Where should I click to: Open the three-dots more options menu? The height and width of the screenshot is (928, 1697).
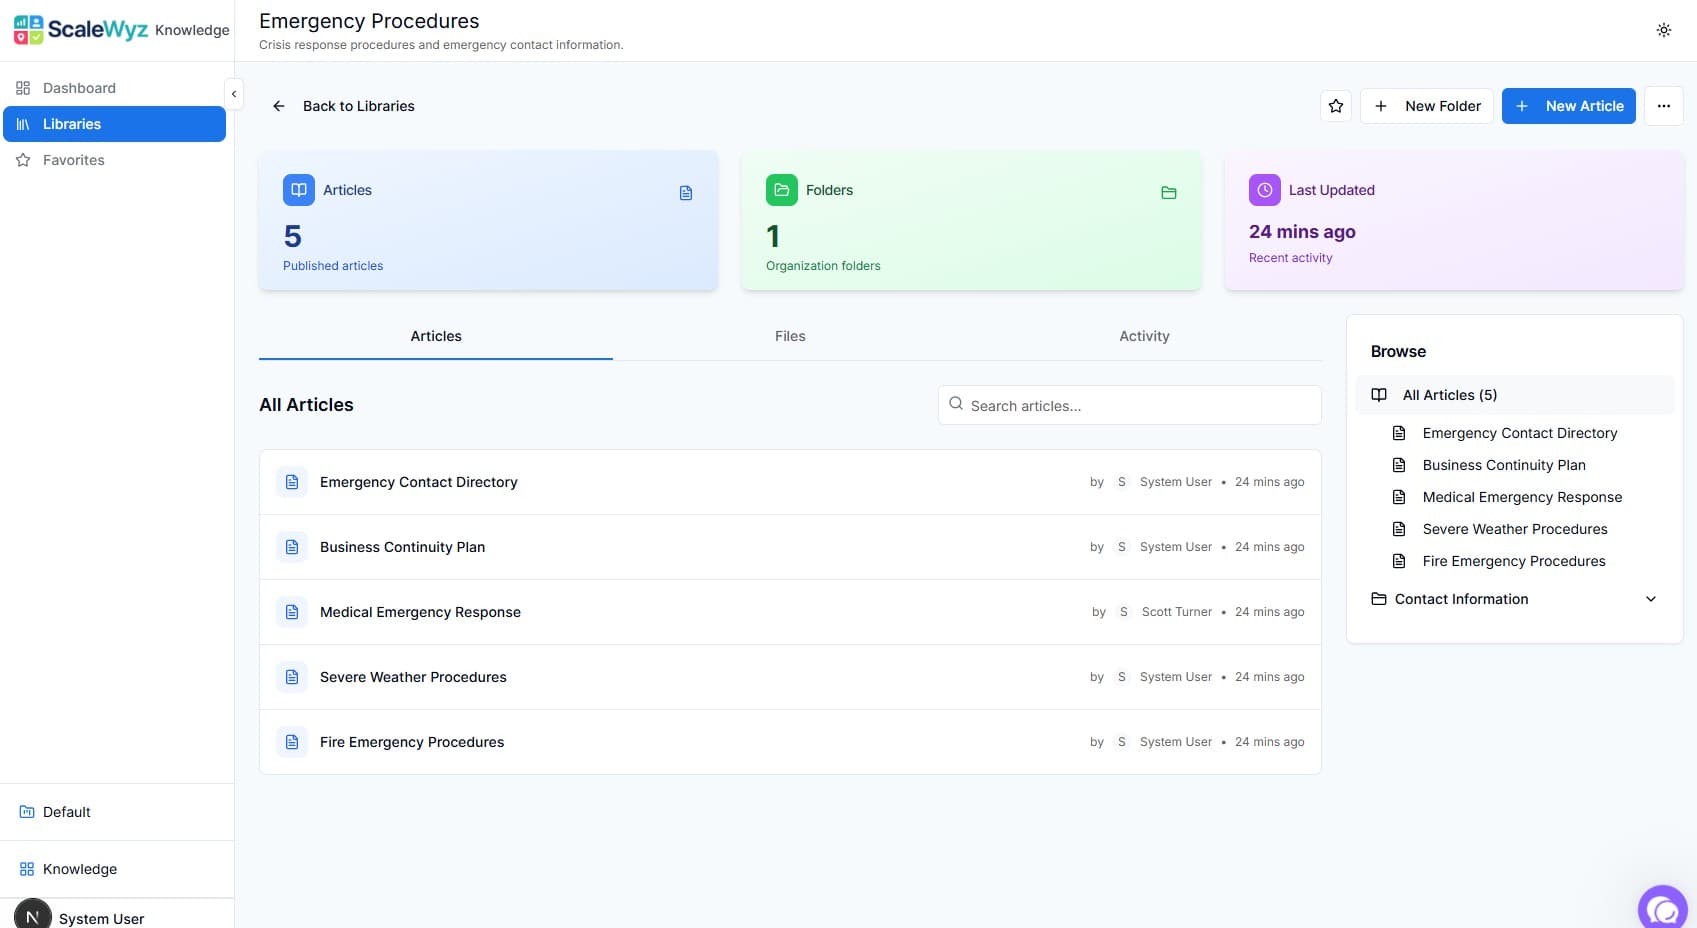click(1663, 106)
